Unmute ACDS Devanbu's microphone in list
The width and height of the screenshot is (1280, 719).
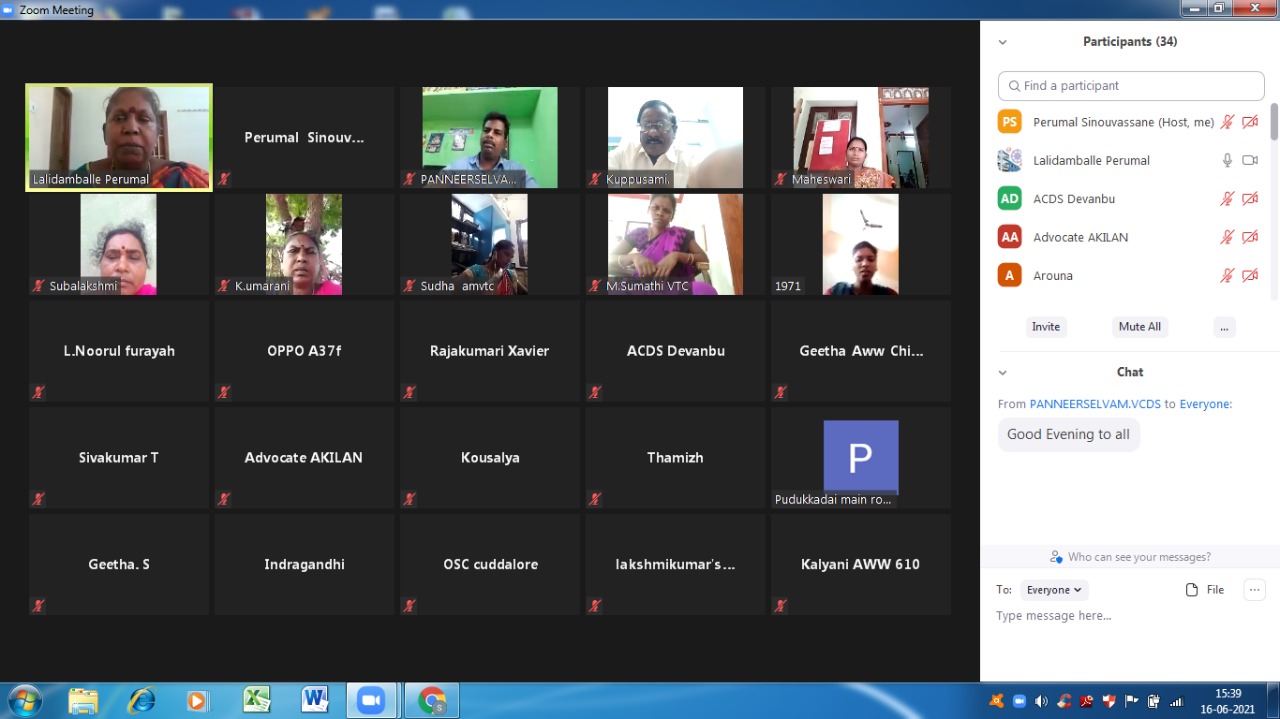click(x=1227, y=199)
